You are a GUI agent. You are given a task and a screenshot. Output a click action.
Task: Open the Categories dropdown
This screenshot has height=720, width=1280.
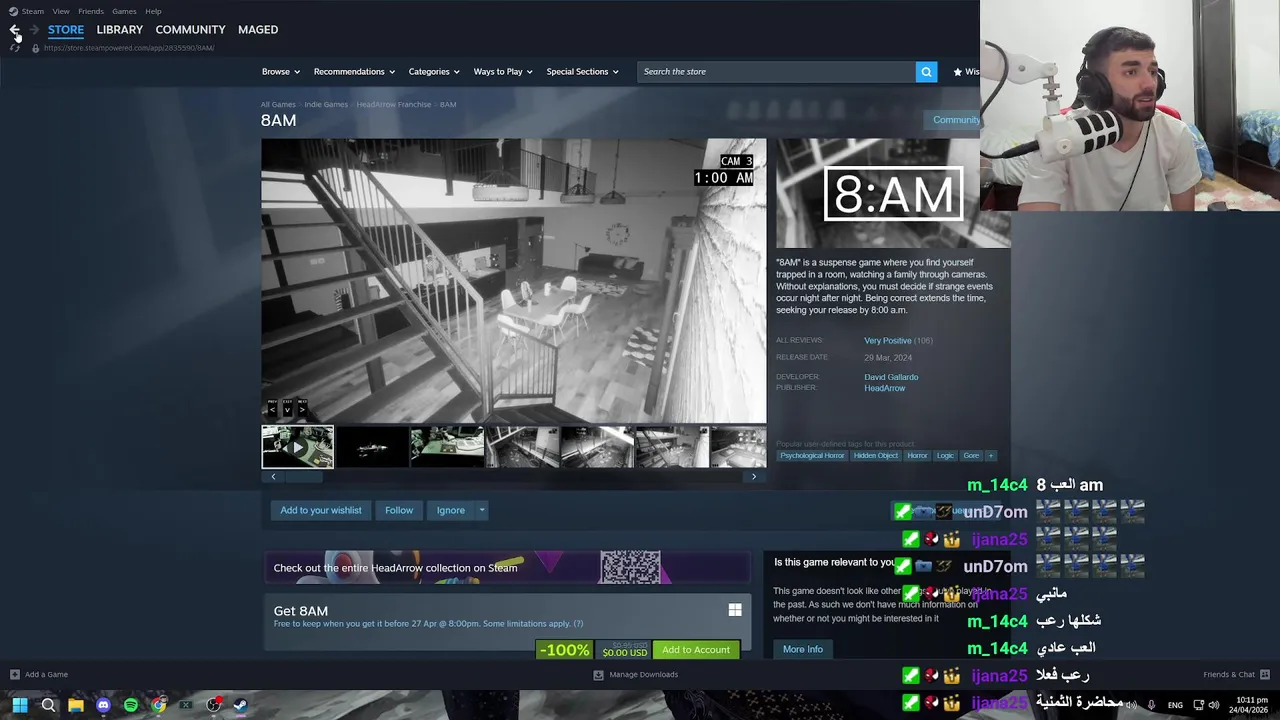tap(434, 72)
